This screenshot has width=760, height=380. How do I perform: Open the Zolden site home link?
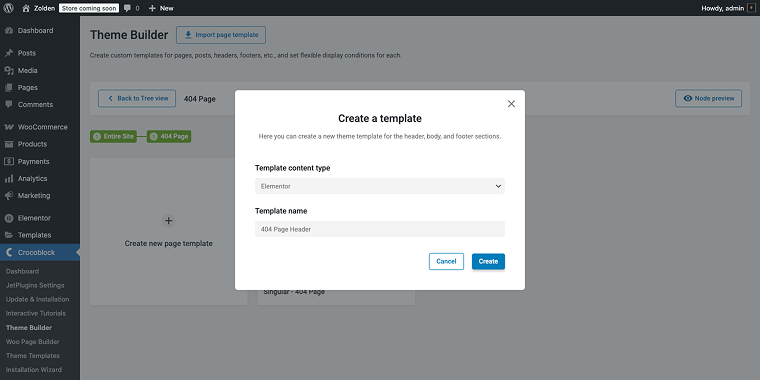pos(38,8)
